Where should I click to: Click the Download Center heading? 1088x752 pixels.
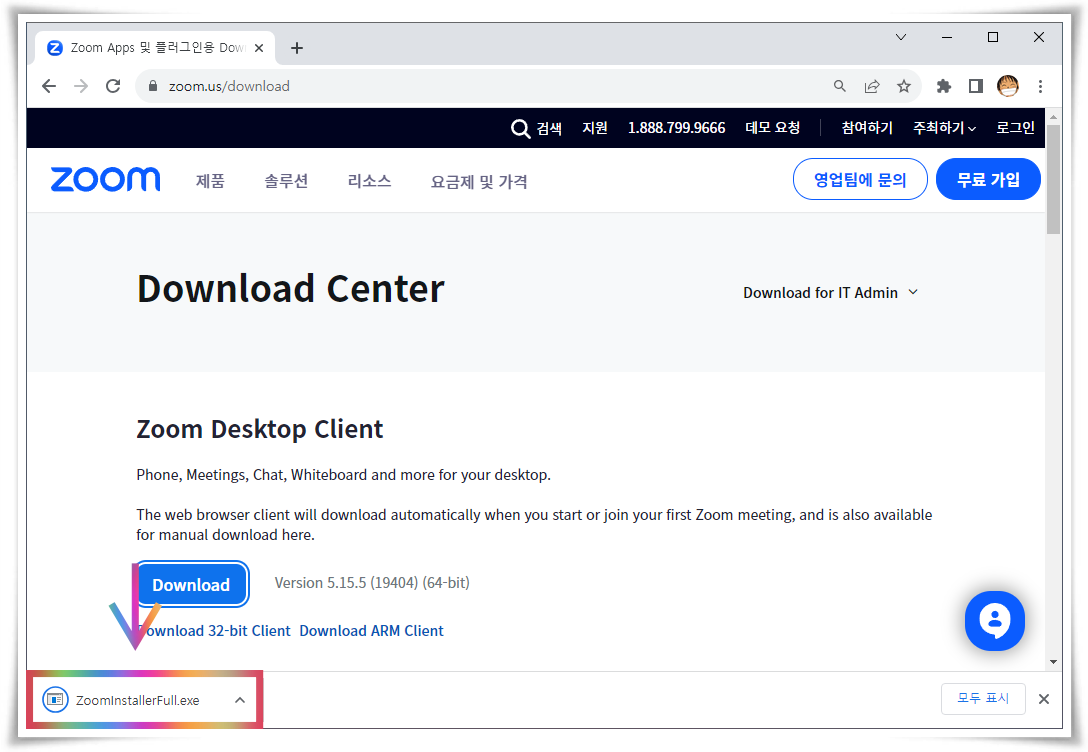(x=291, y=289)
